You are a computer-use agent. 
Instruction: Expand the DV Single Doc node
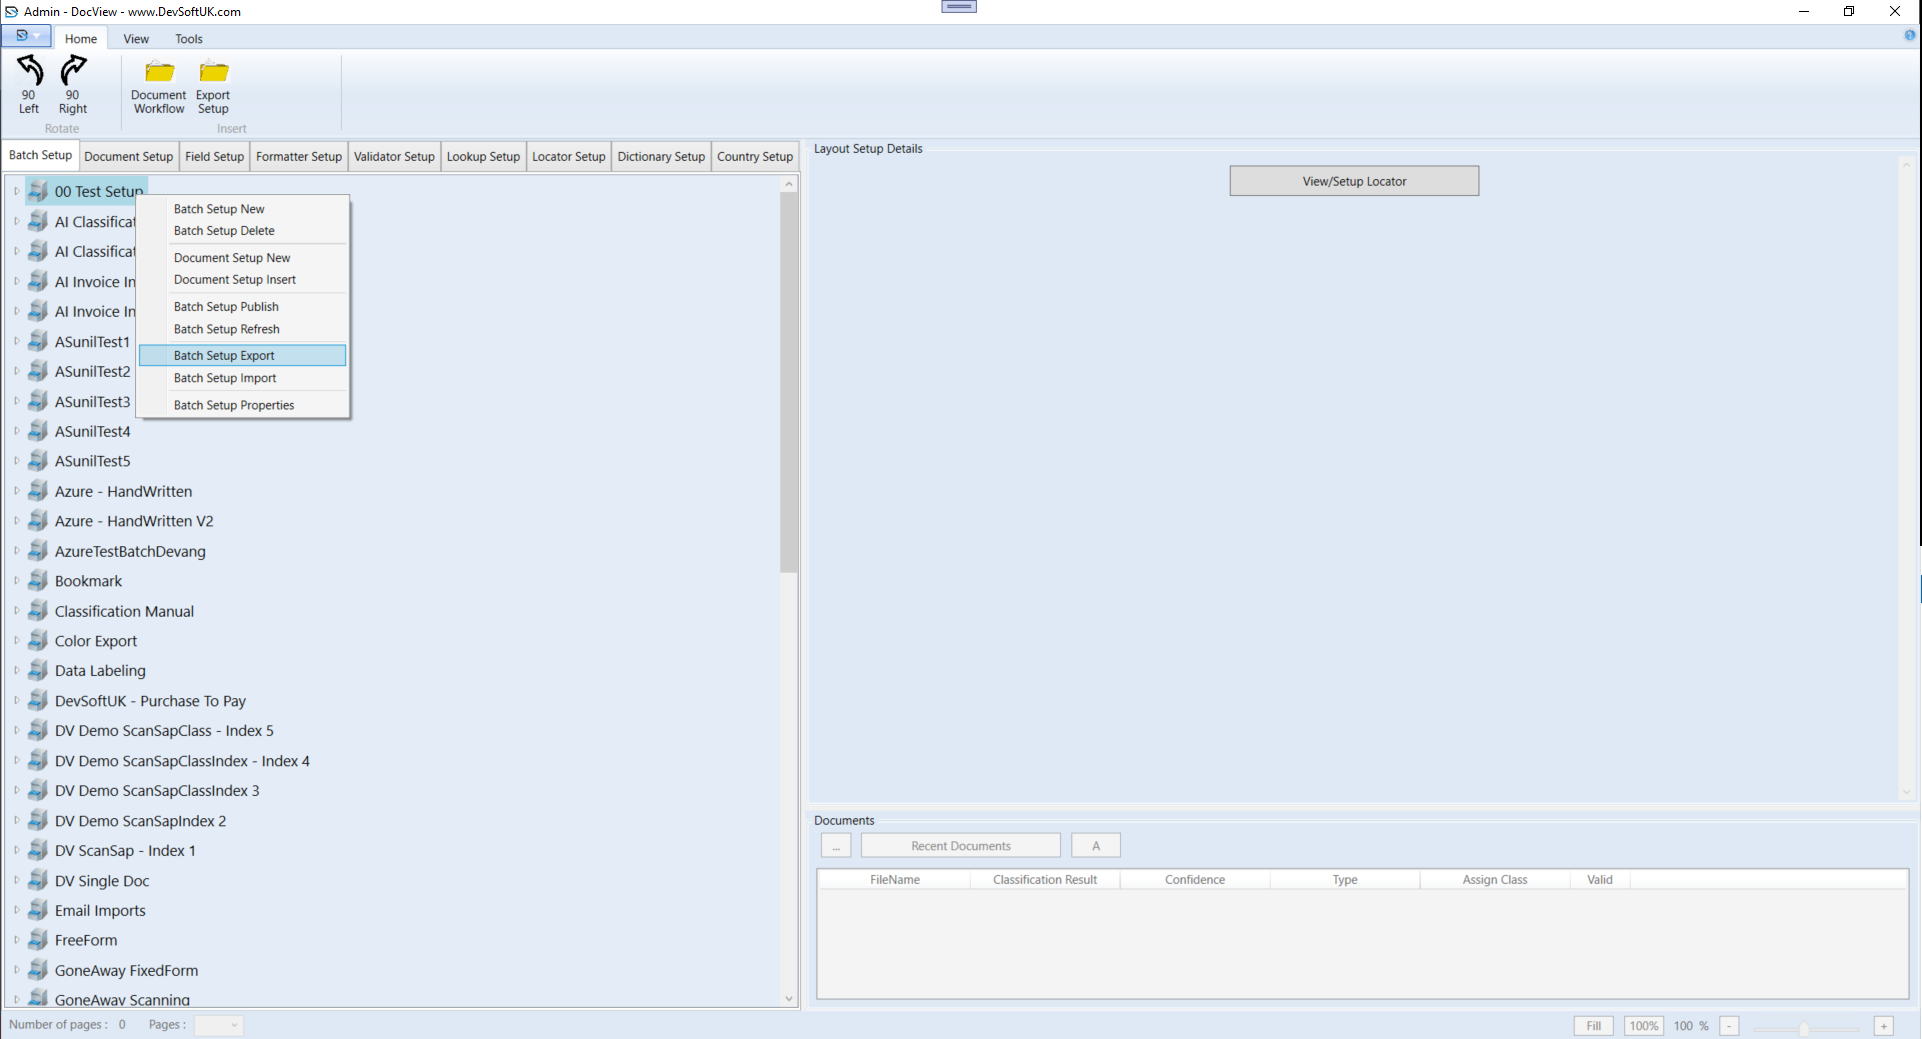[x=16, y=880]
